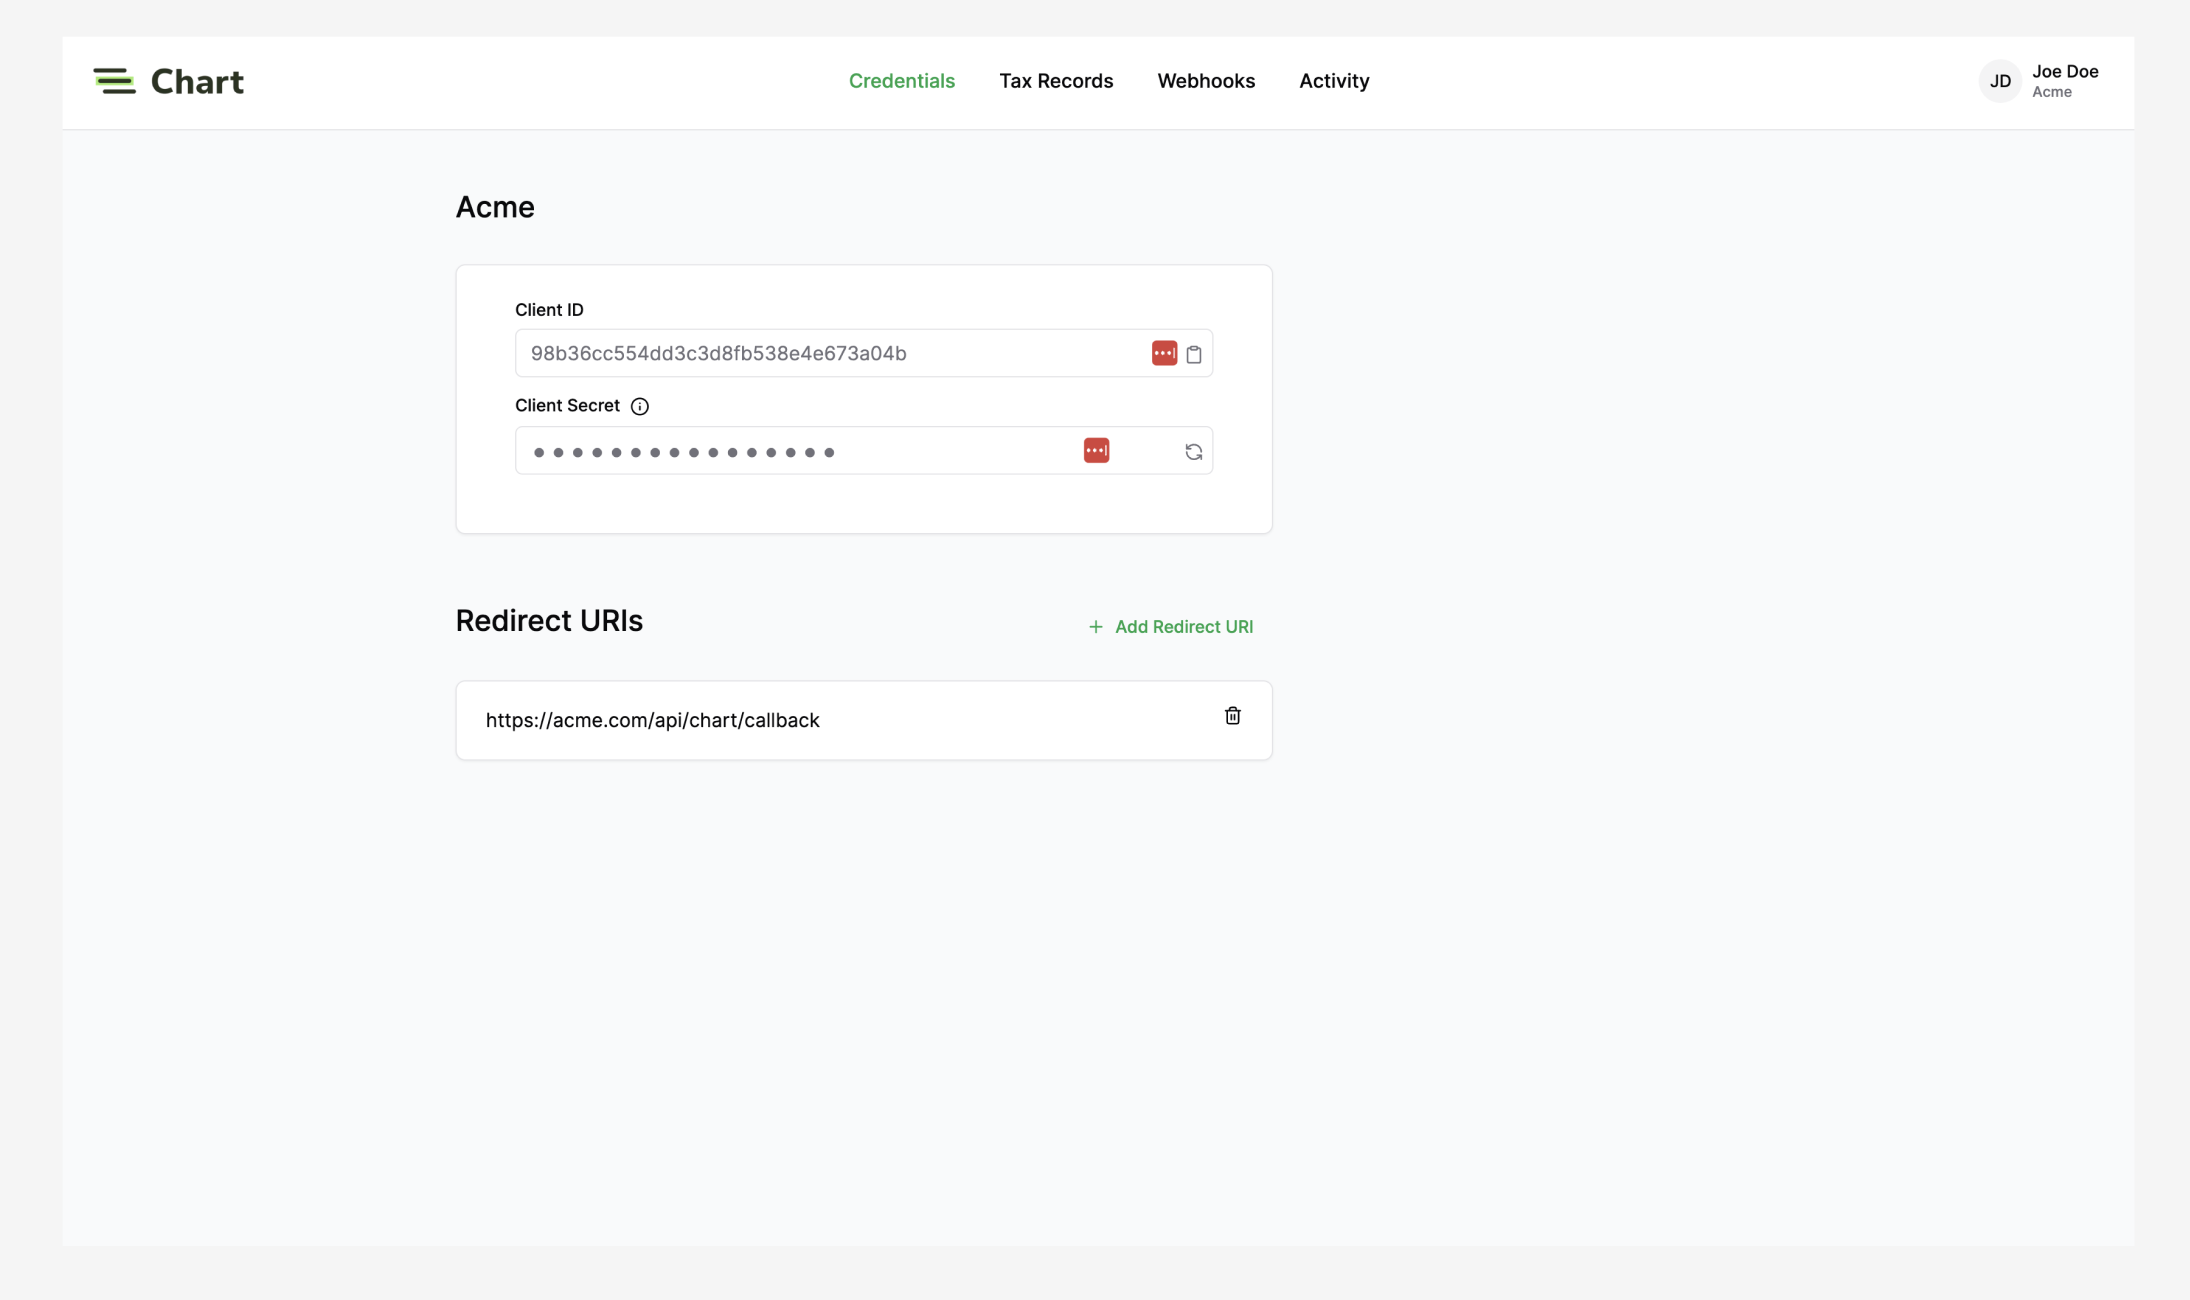
Task: Click password manager icon in Client Secret field
Action: click(x=1096, y=451)
